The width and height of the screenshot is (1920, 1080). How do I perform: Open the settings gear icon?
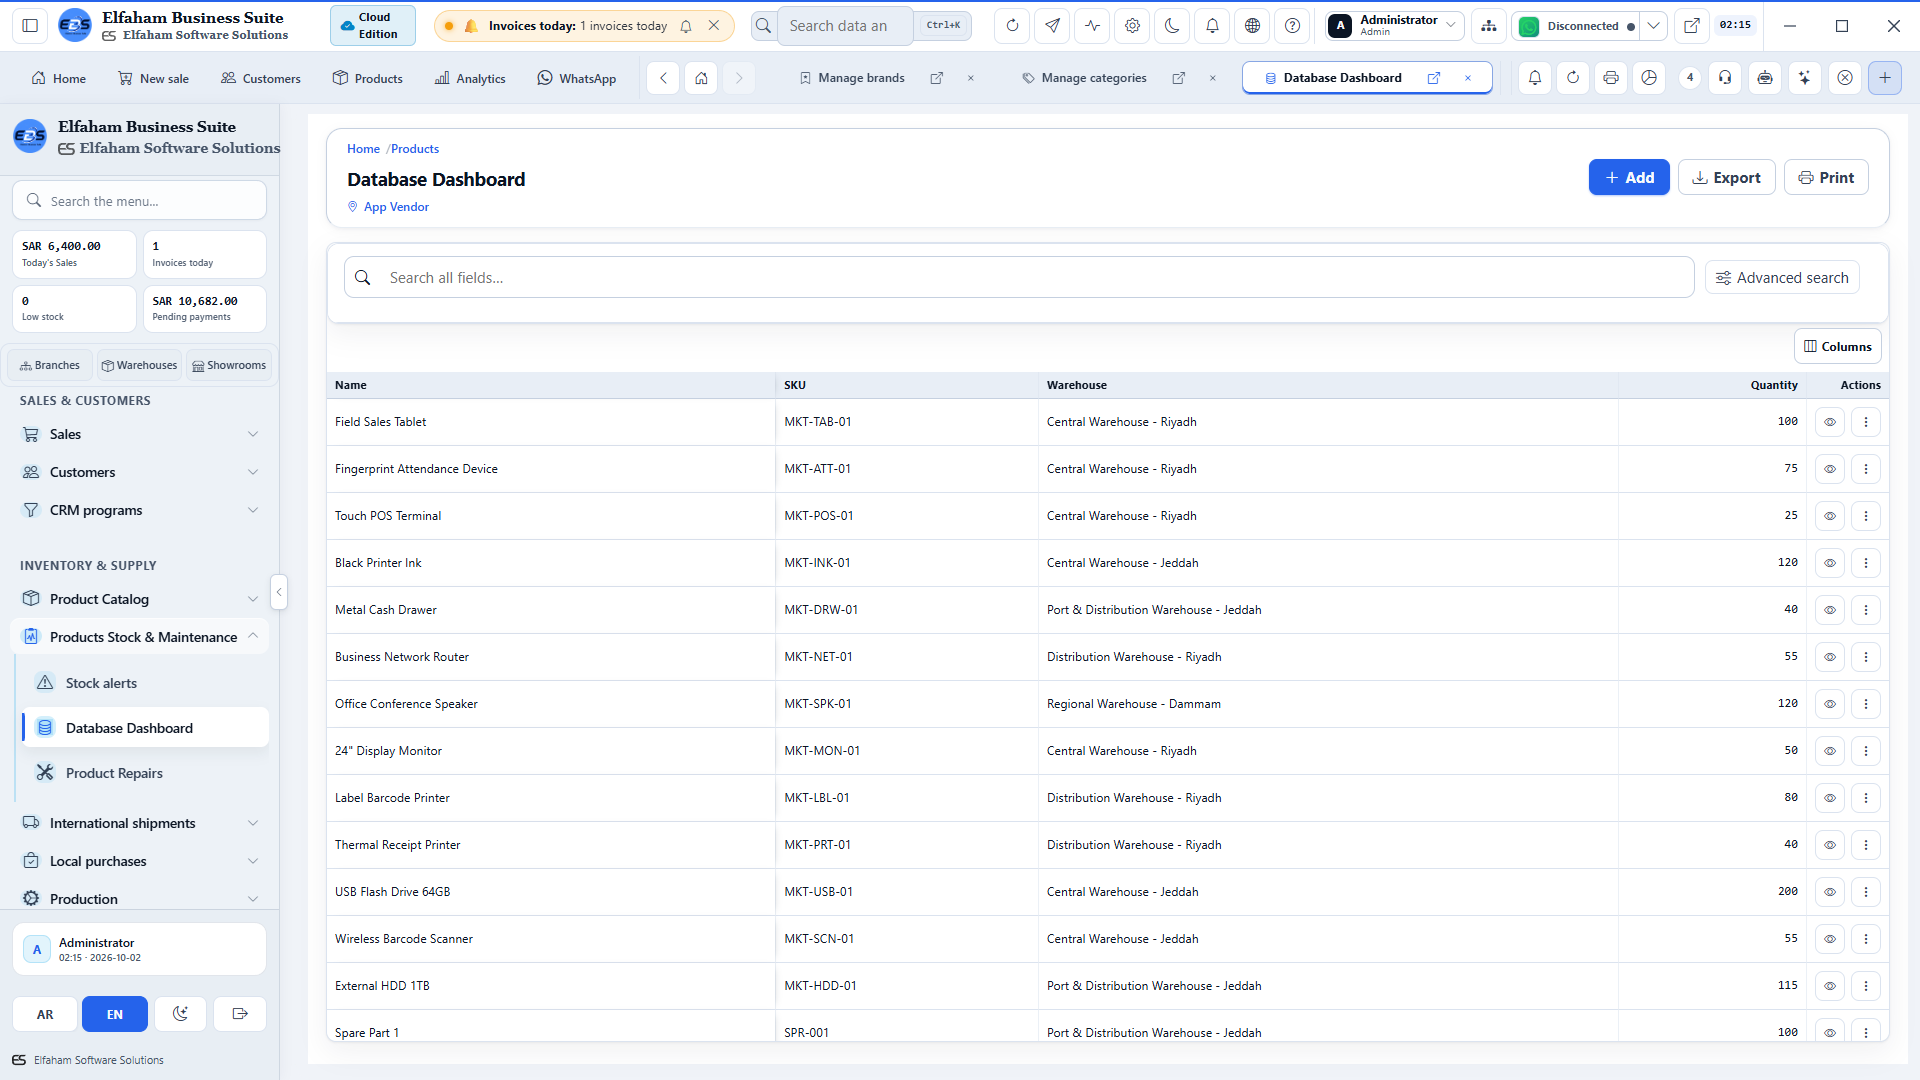click(1132, 26)
